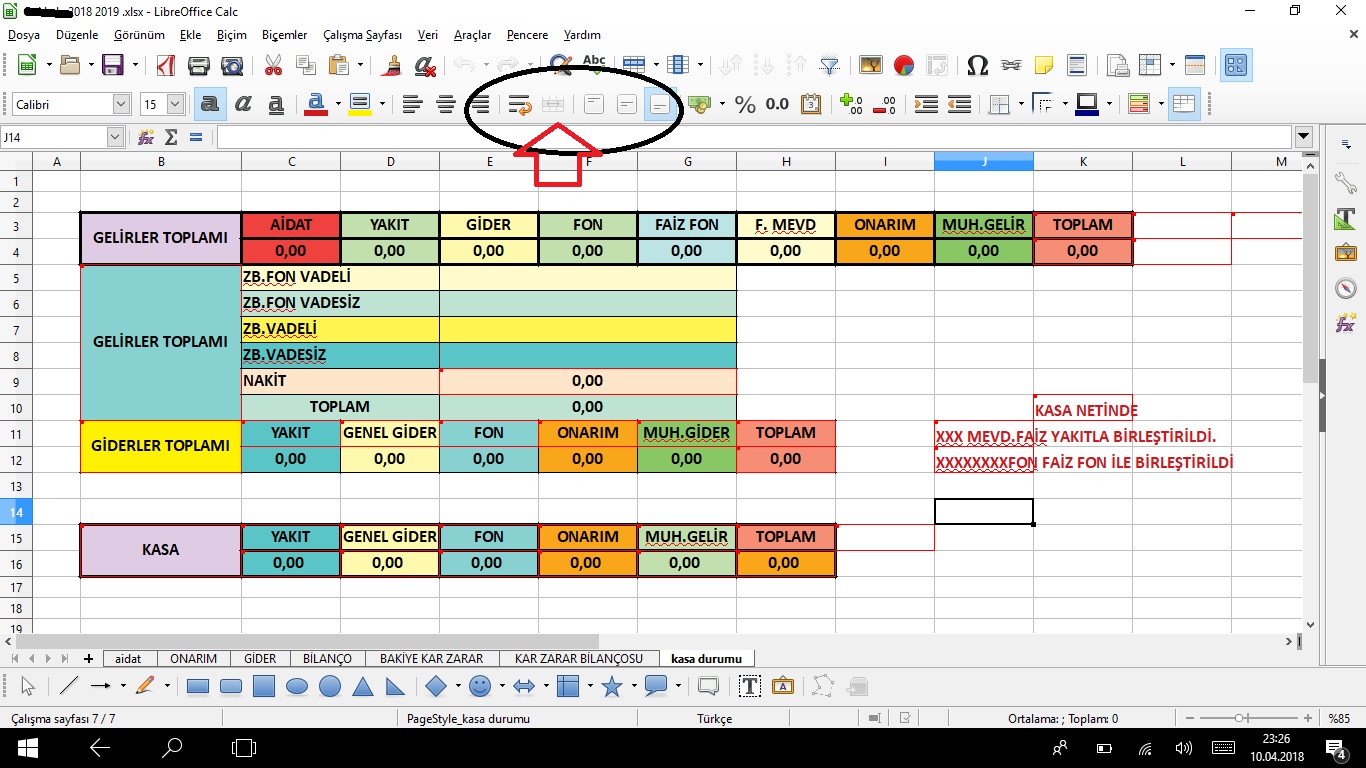Insert hyperlink via chain icon
This screenshot has width=1366, height=768.
(x=1011, y=65)
